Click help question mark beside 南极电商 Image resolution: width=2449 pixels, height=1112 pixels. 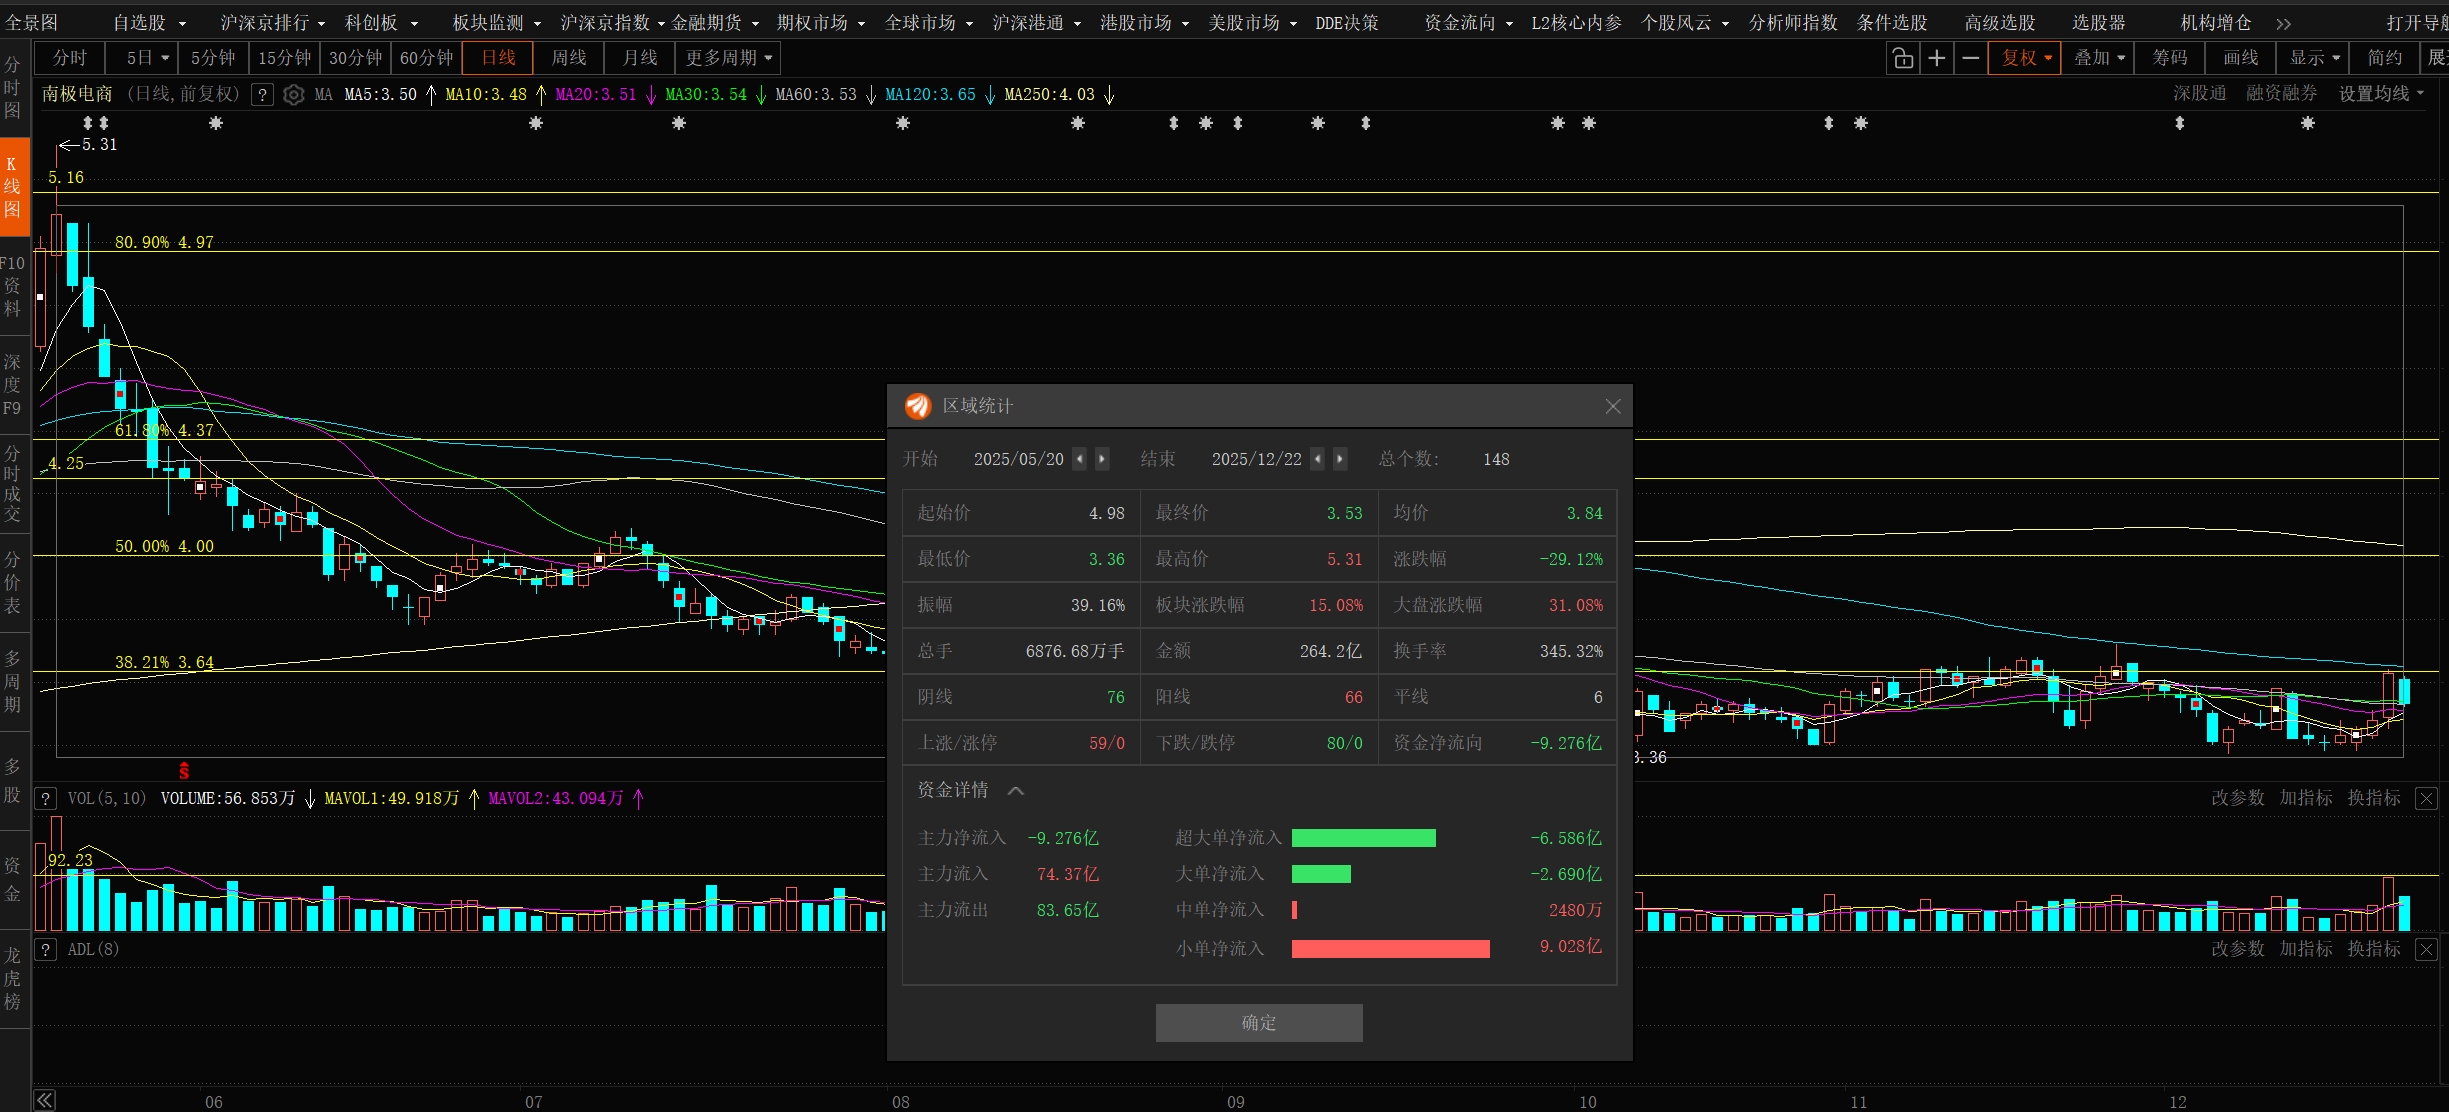tap(262, 95)
